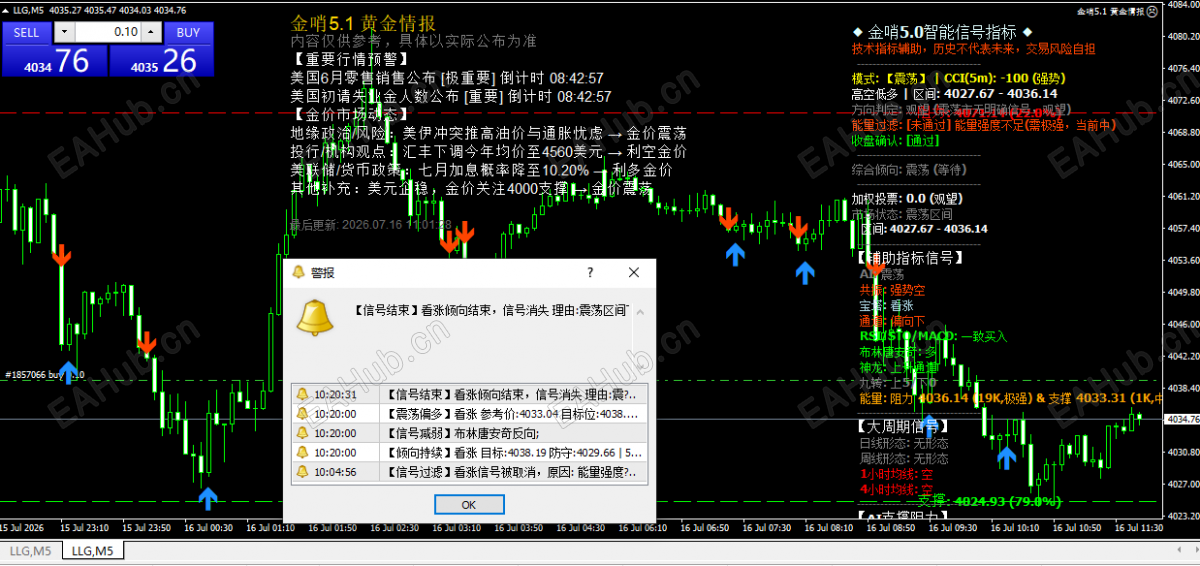Click the alert message scroll-up arrow
The width and height of the screenshot is (1200, 566).
(640, 313)
